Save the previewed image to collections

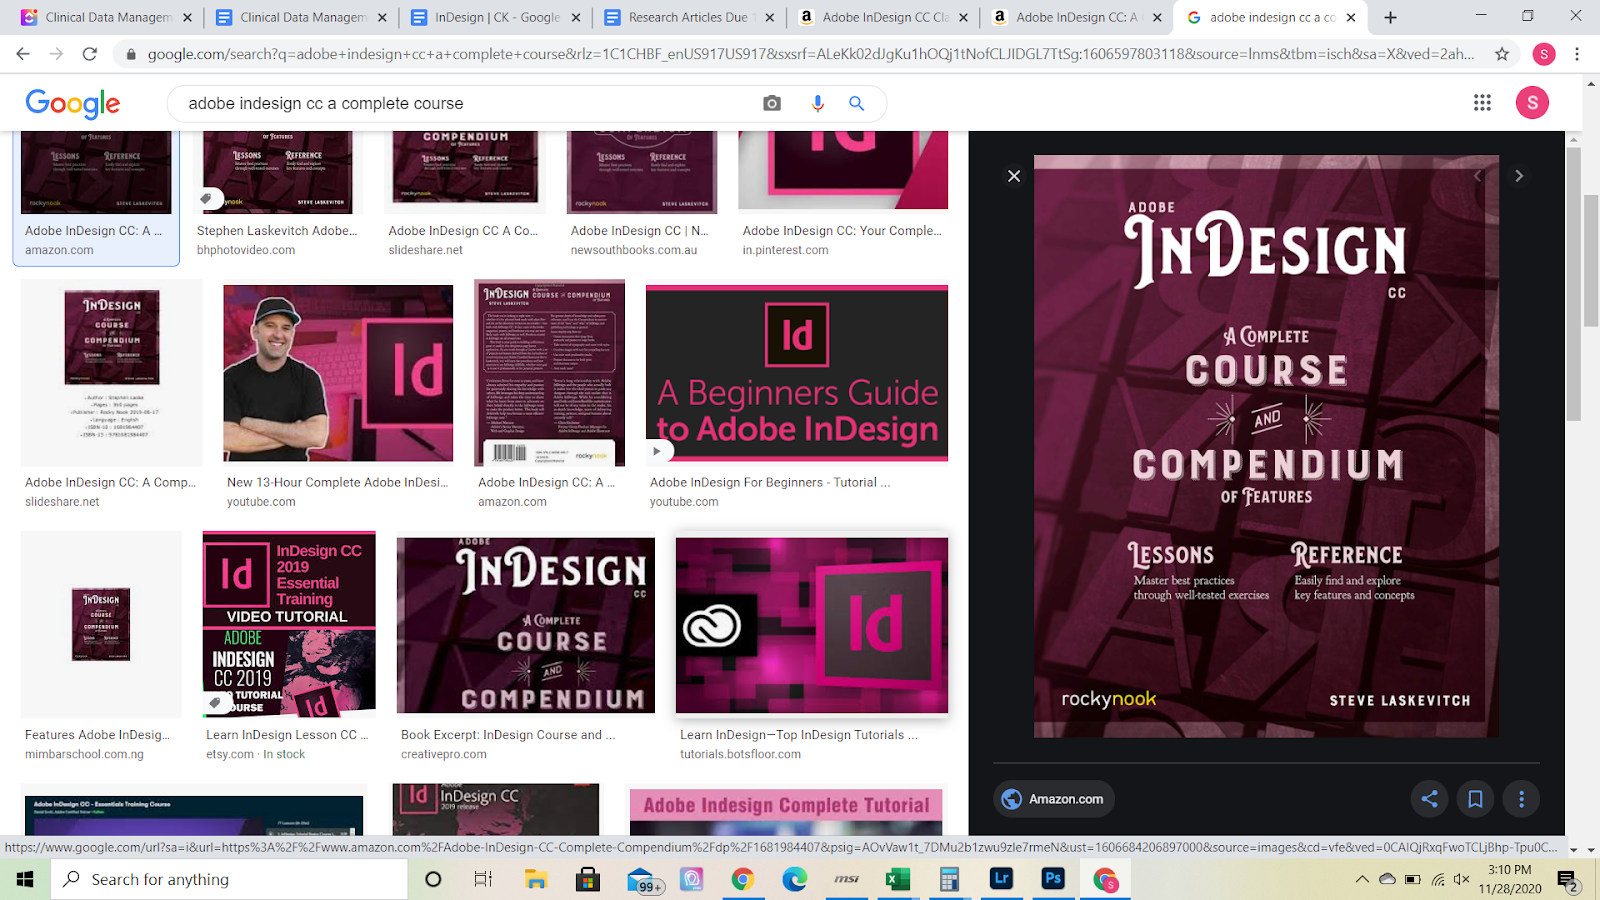click(x=1475, y=799)
